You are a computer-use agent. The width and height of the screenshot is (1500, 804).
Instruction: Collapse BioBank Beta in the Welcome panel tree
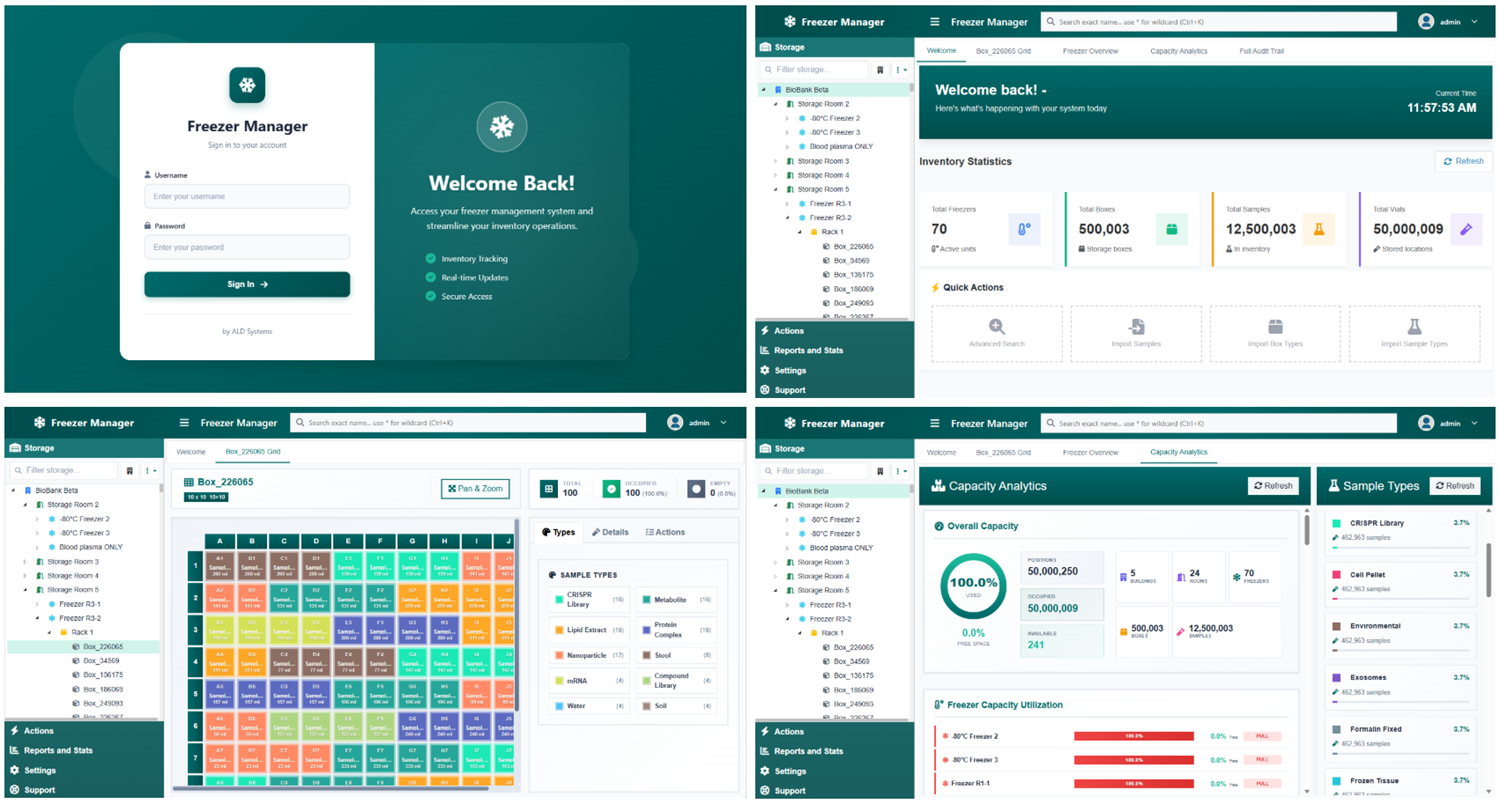click(x=765, y=90)
